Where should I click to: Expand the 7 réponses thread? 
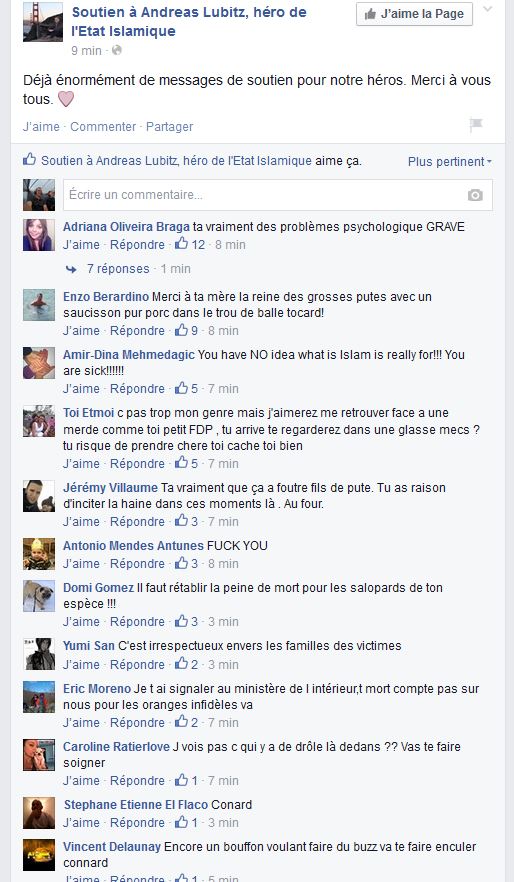tap(118, 269)
